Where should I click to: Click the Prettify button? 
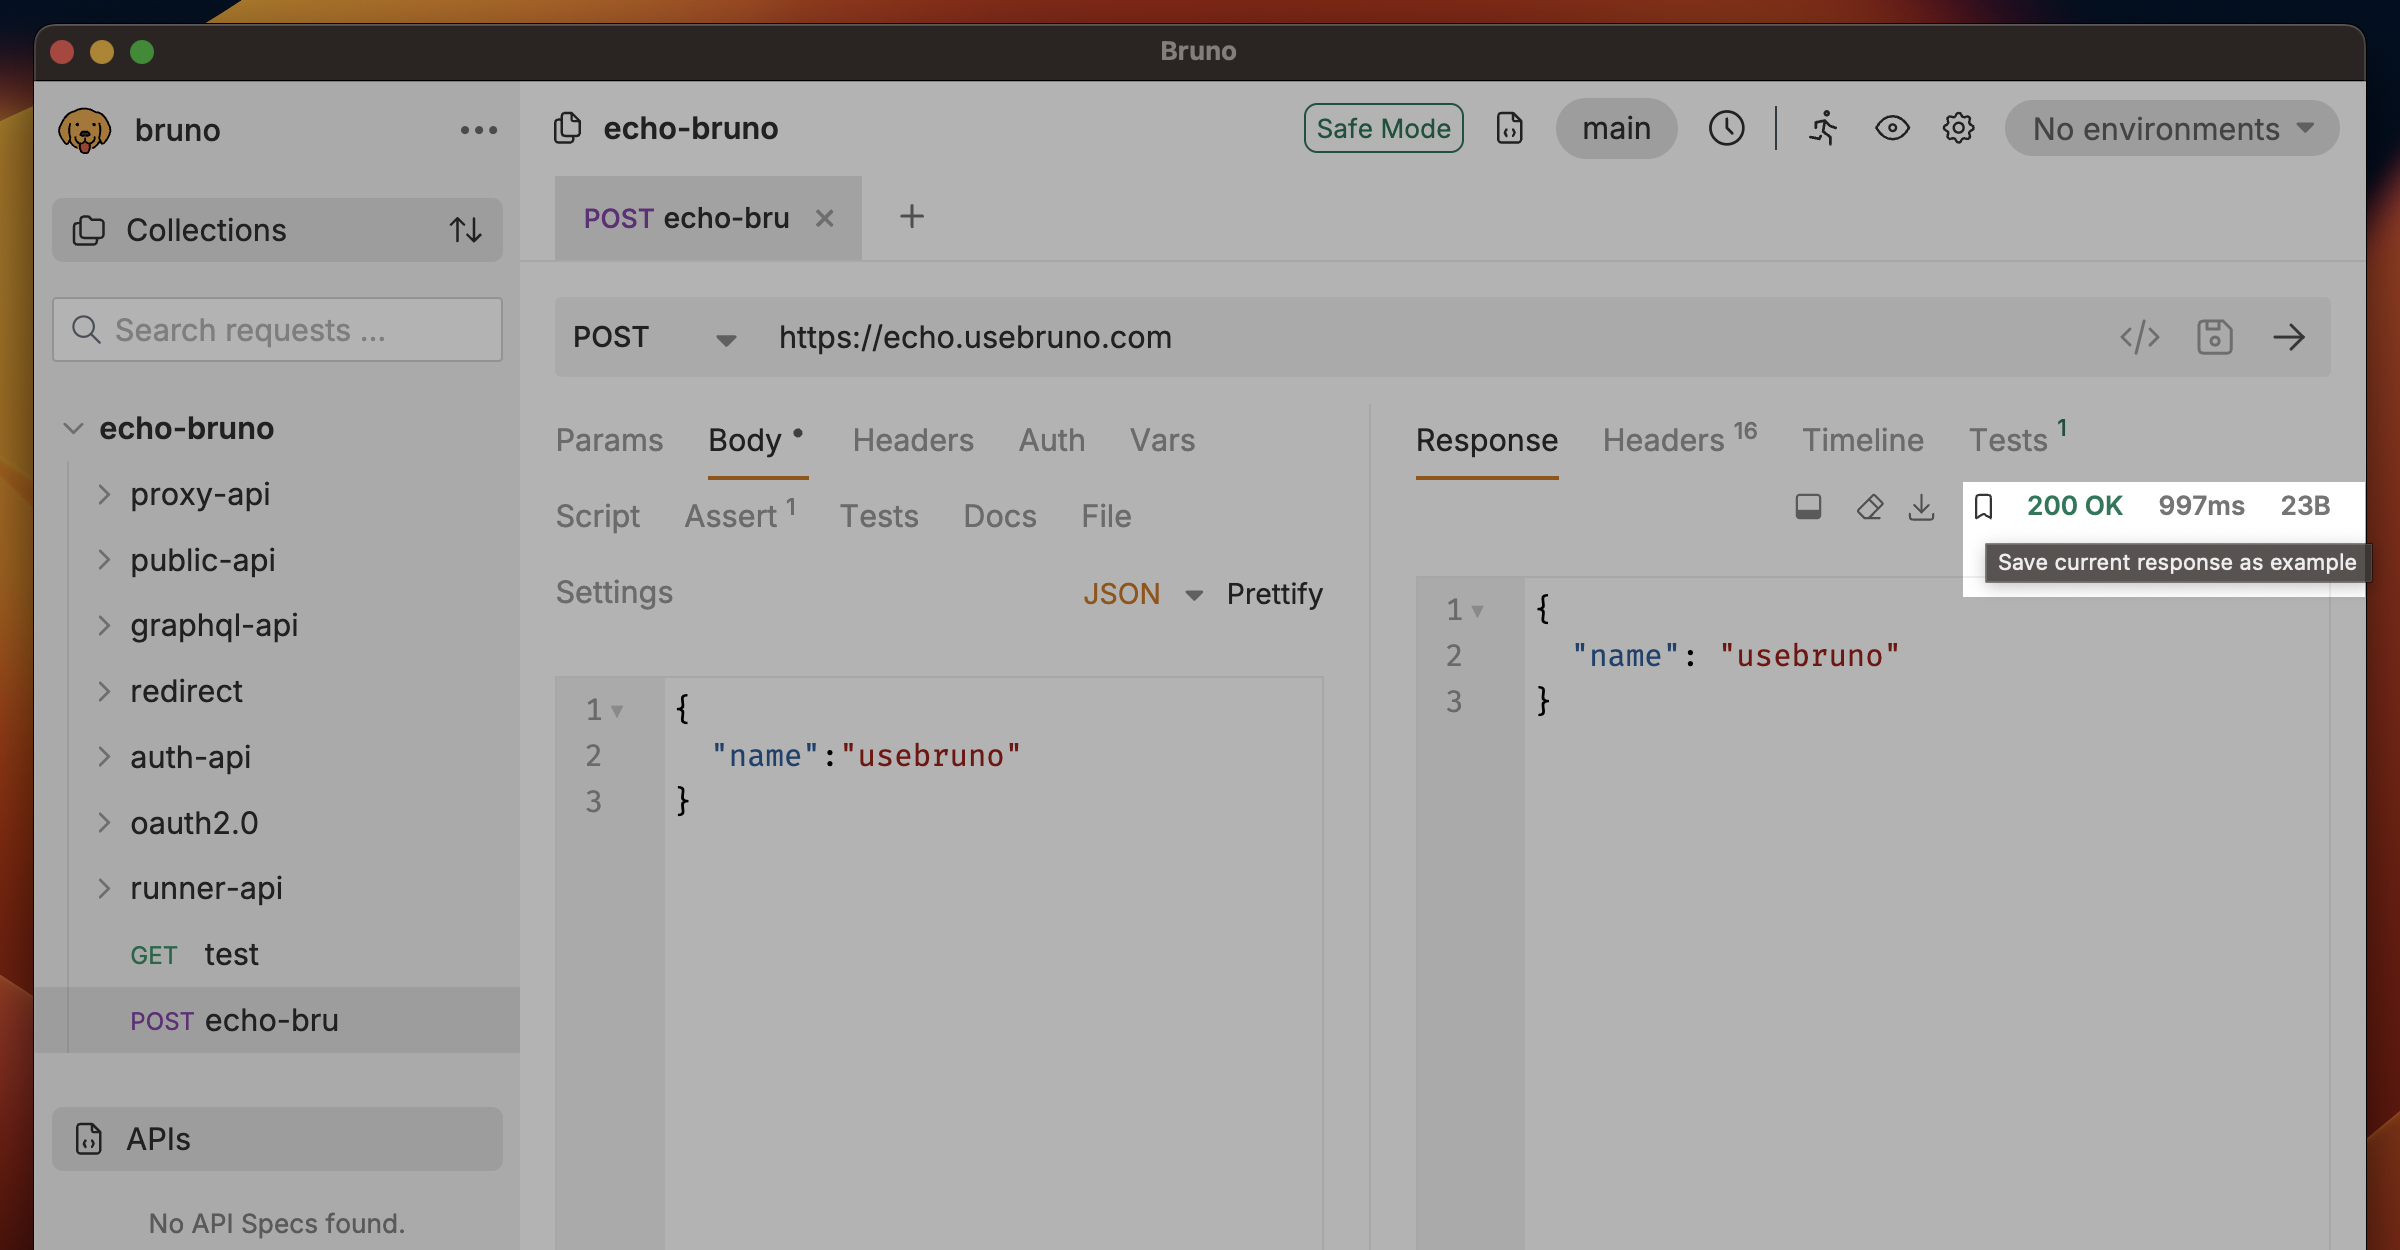click(1274, 594)
